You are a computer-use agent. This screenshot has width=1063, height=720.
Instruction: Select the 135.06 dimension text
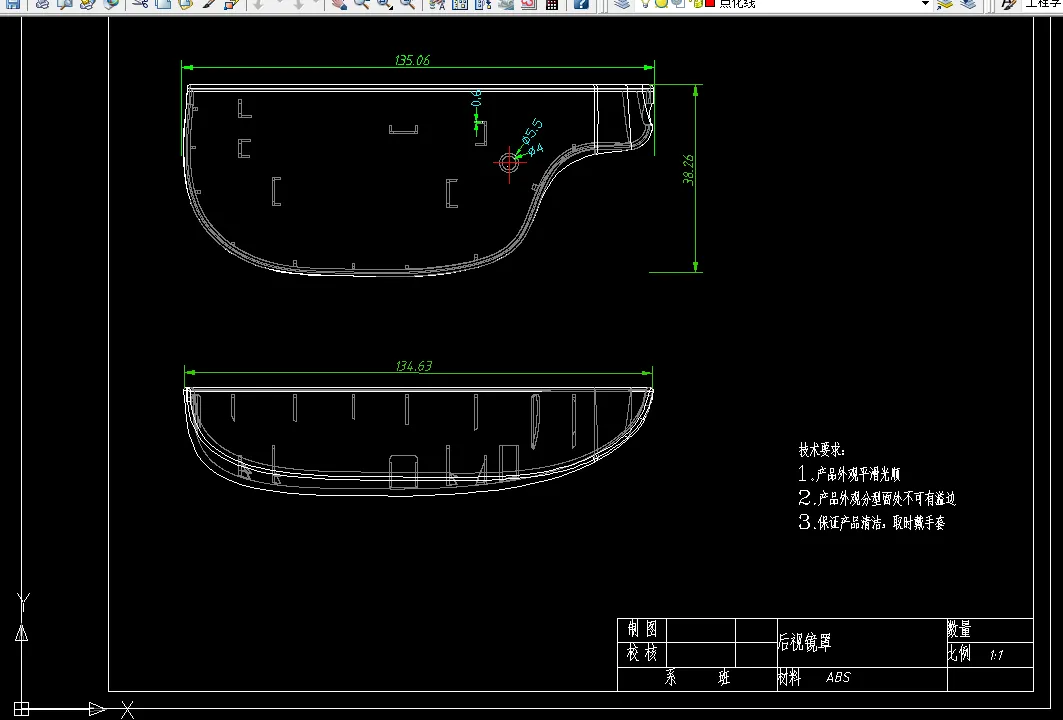412,60
